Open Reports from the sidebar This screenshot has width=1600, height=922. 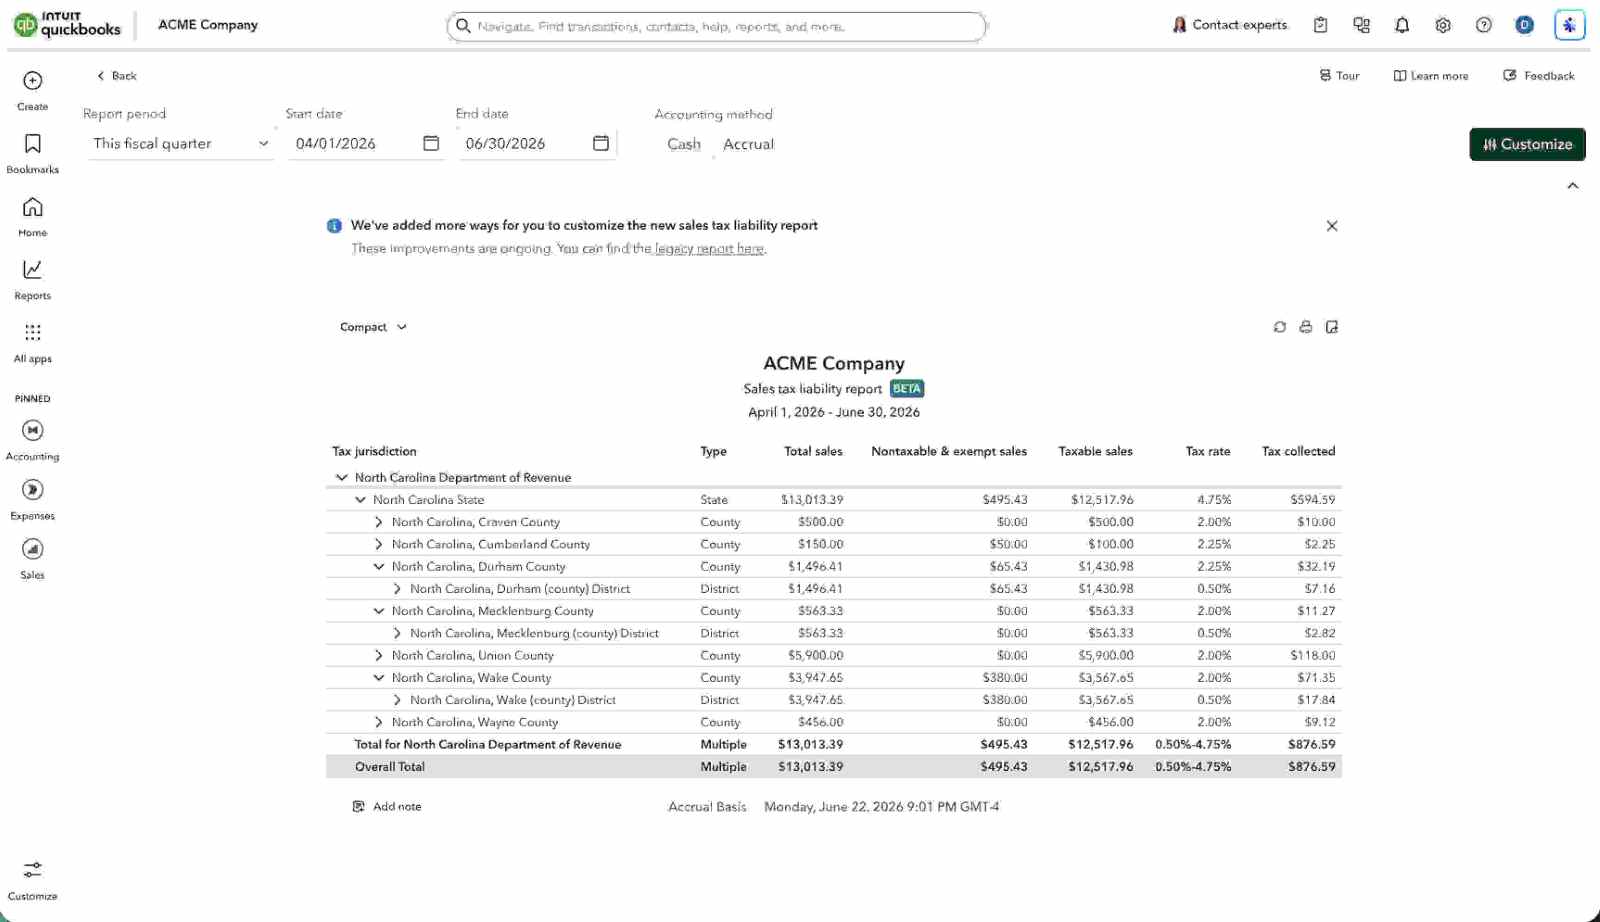[32, 279]
